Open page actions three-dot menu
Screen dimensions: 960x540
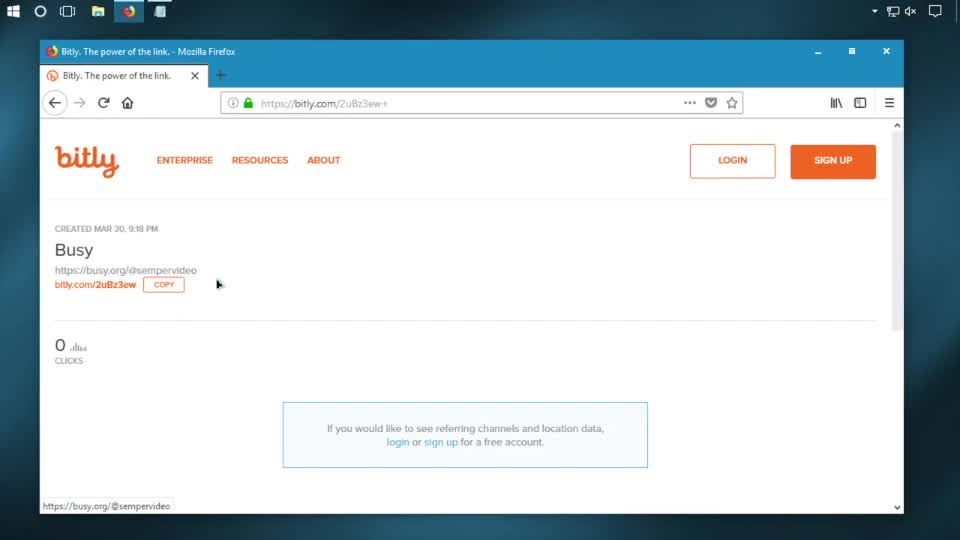[690, 103]
